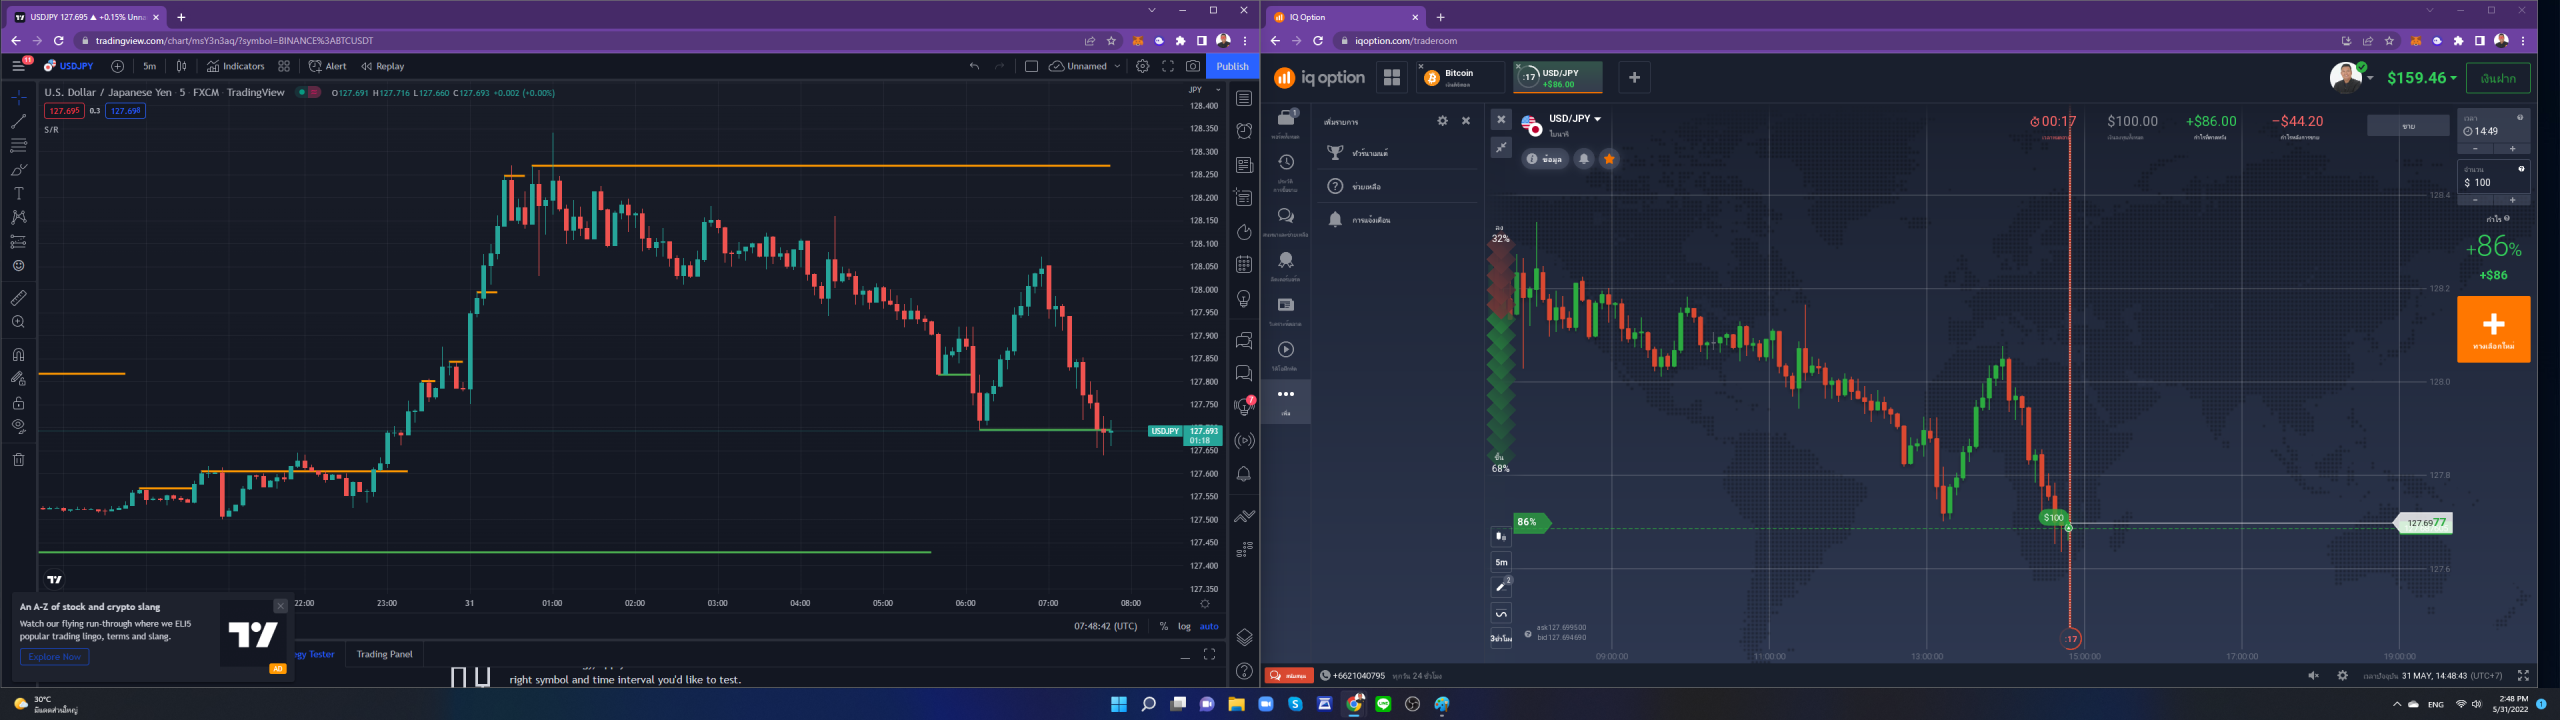This screenshot has height=720, width=2560.
Task: Click the green deposit button in IQ Option
Action: click(2497, 78)
